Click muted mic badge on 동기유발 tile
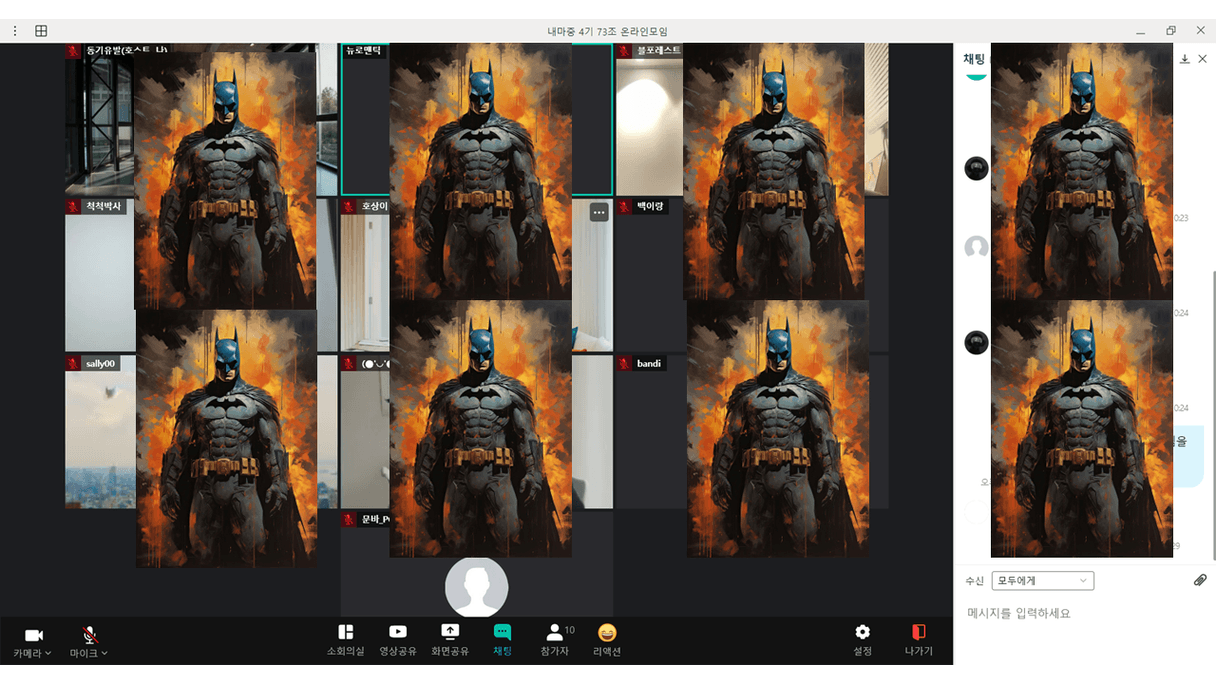Image resolution: width=1216 pixels, height=684 pixels. click(73, 51)
